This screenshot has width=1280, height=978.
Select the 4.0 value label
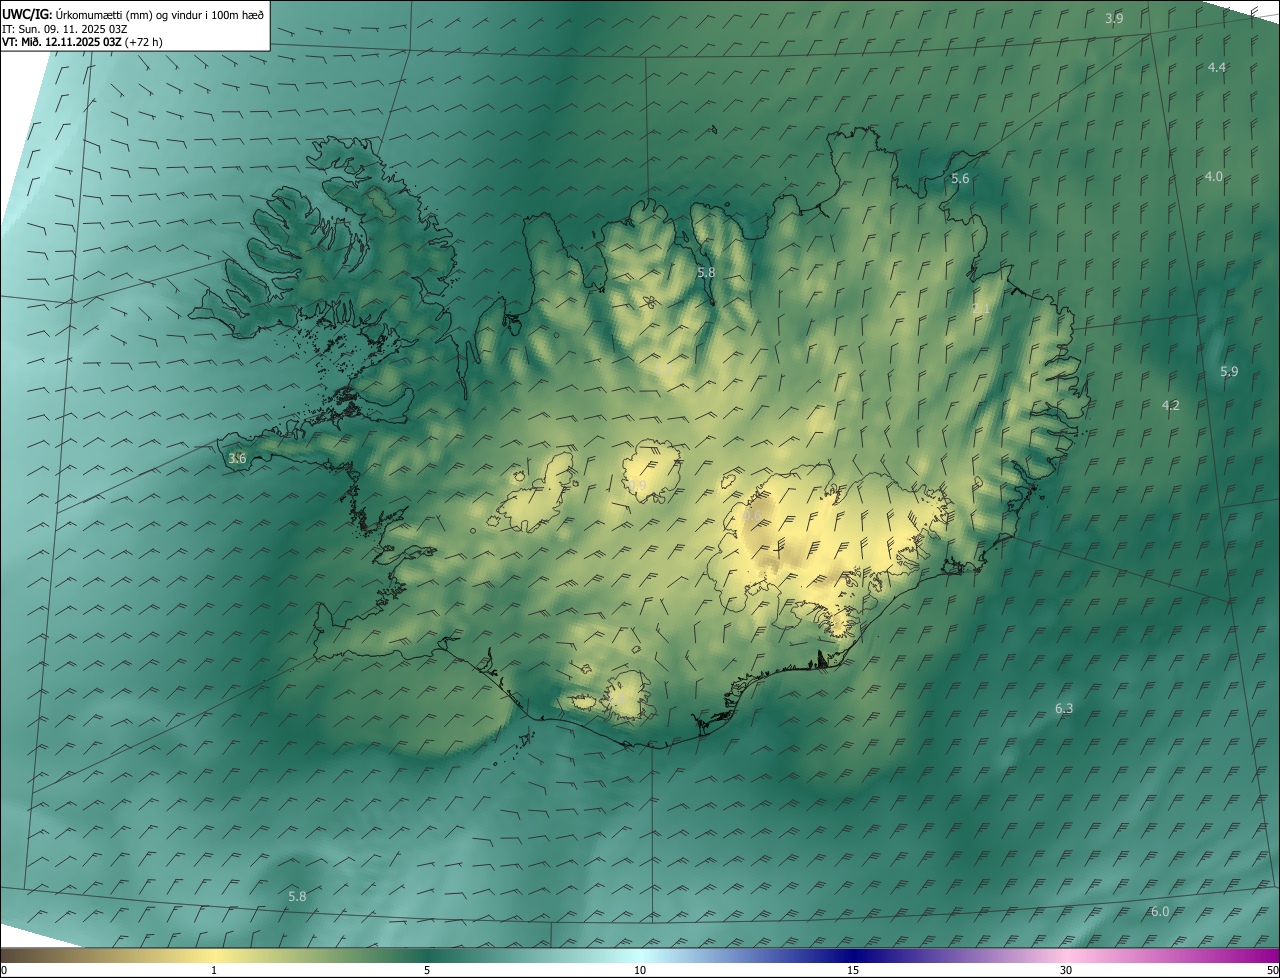coord(1213,176)
